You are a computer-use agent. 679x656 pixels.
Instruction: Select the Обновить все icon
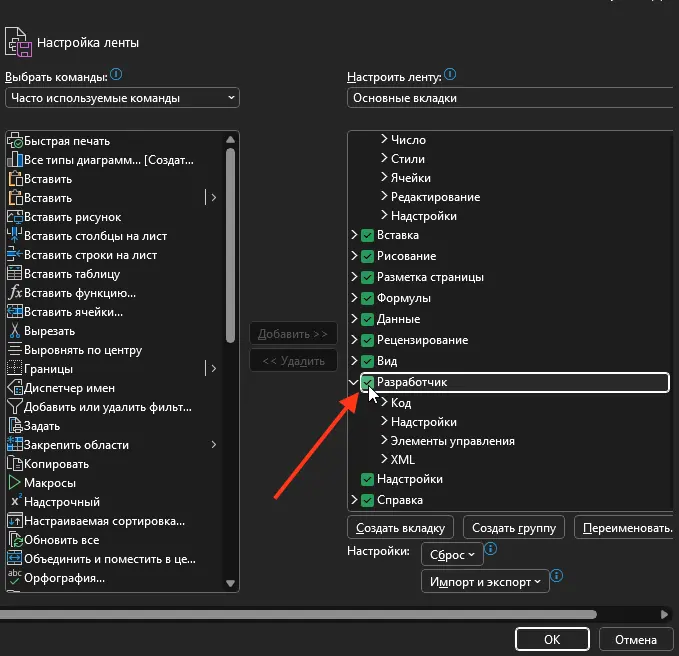15,540
